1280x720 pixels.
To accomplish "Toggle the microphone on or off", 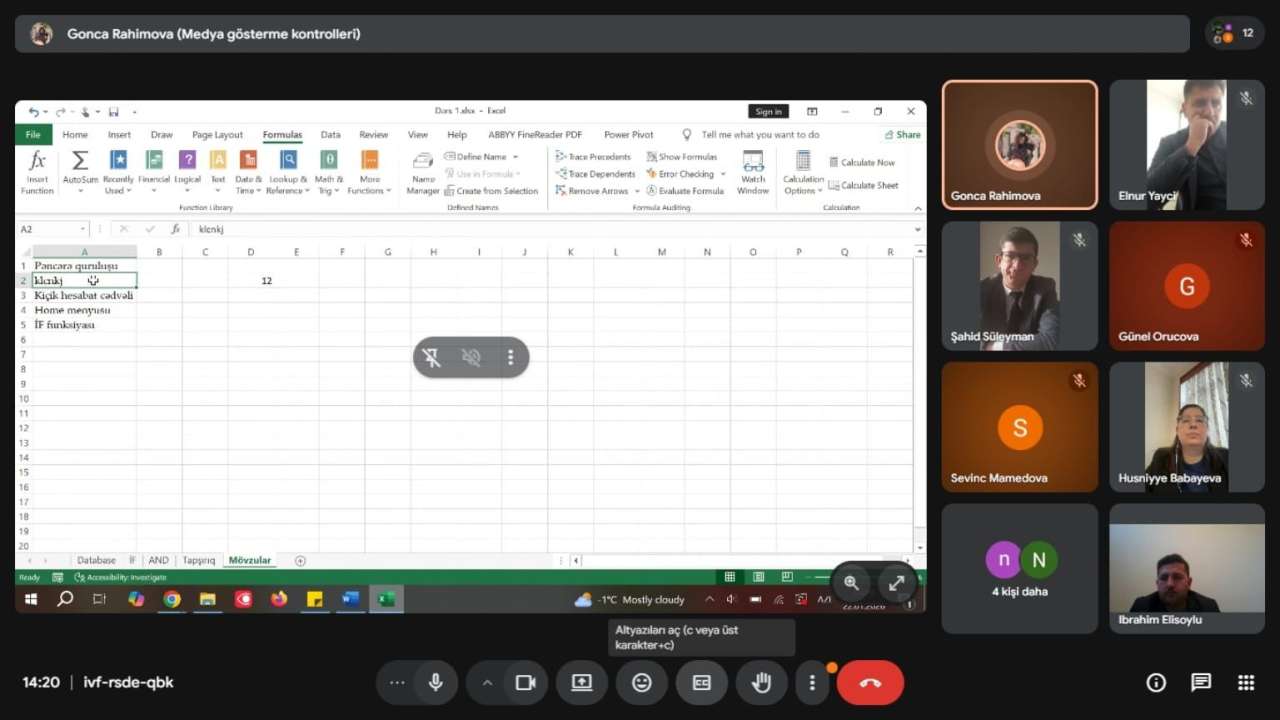I will point(436,683).
